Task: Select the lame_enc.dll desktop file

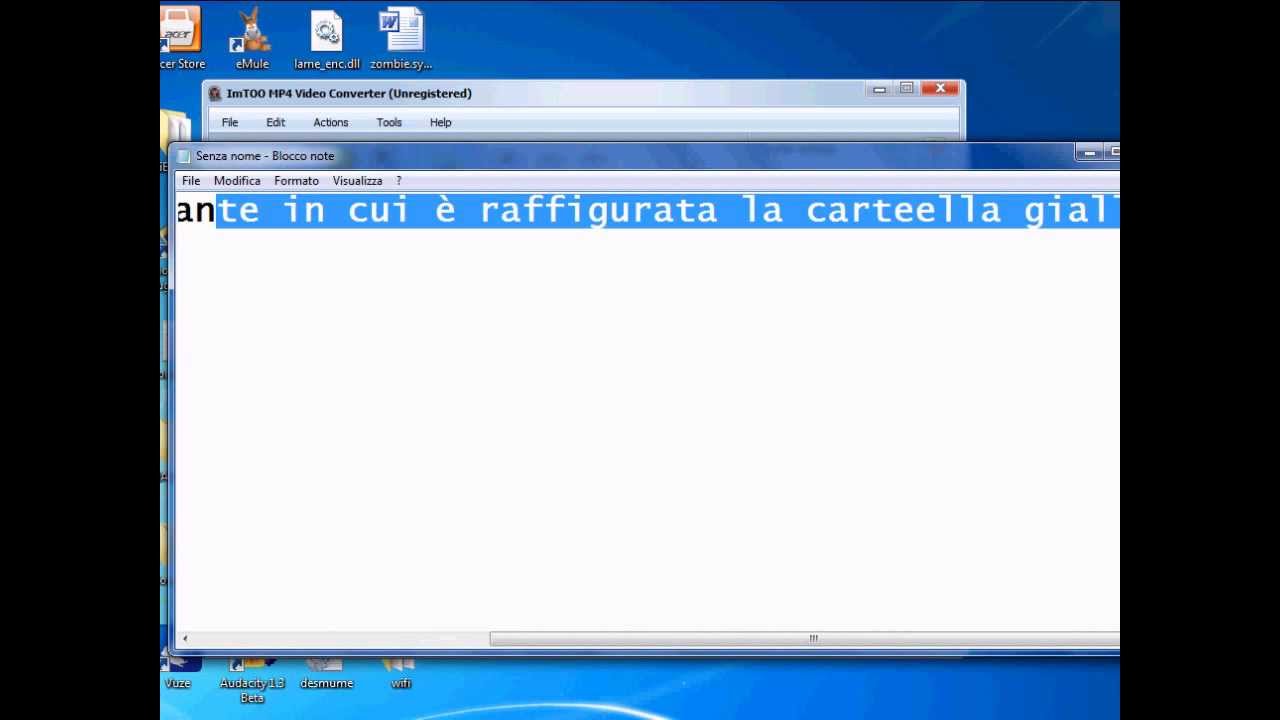Action: click(x=327, y=38)
